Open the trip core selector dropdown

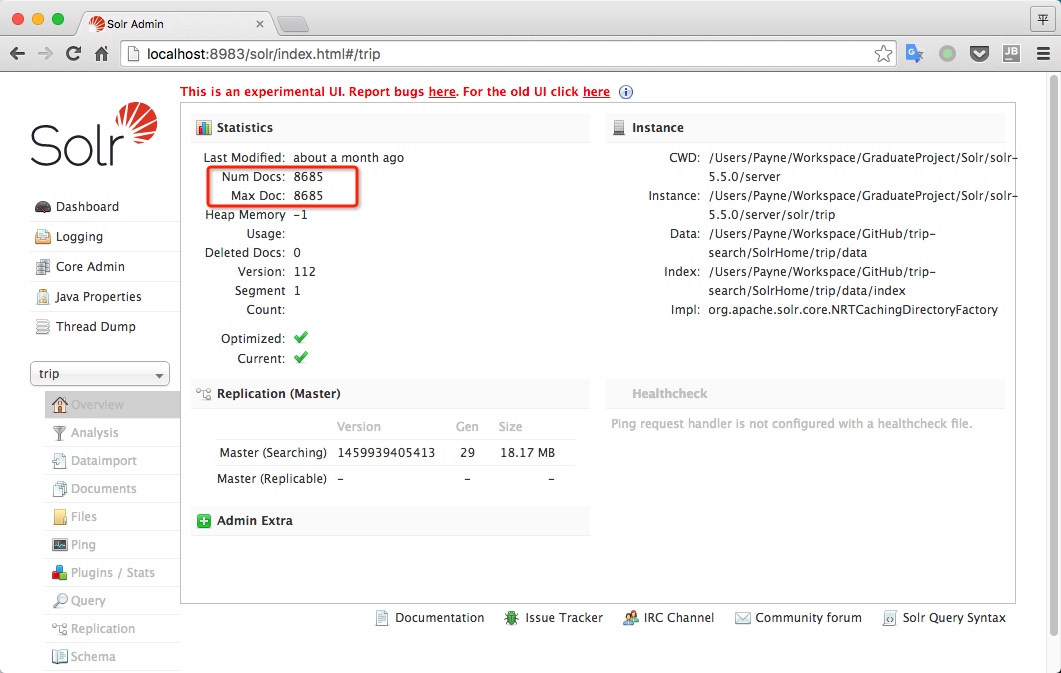coord(100,374)
